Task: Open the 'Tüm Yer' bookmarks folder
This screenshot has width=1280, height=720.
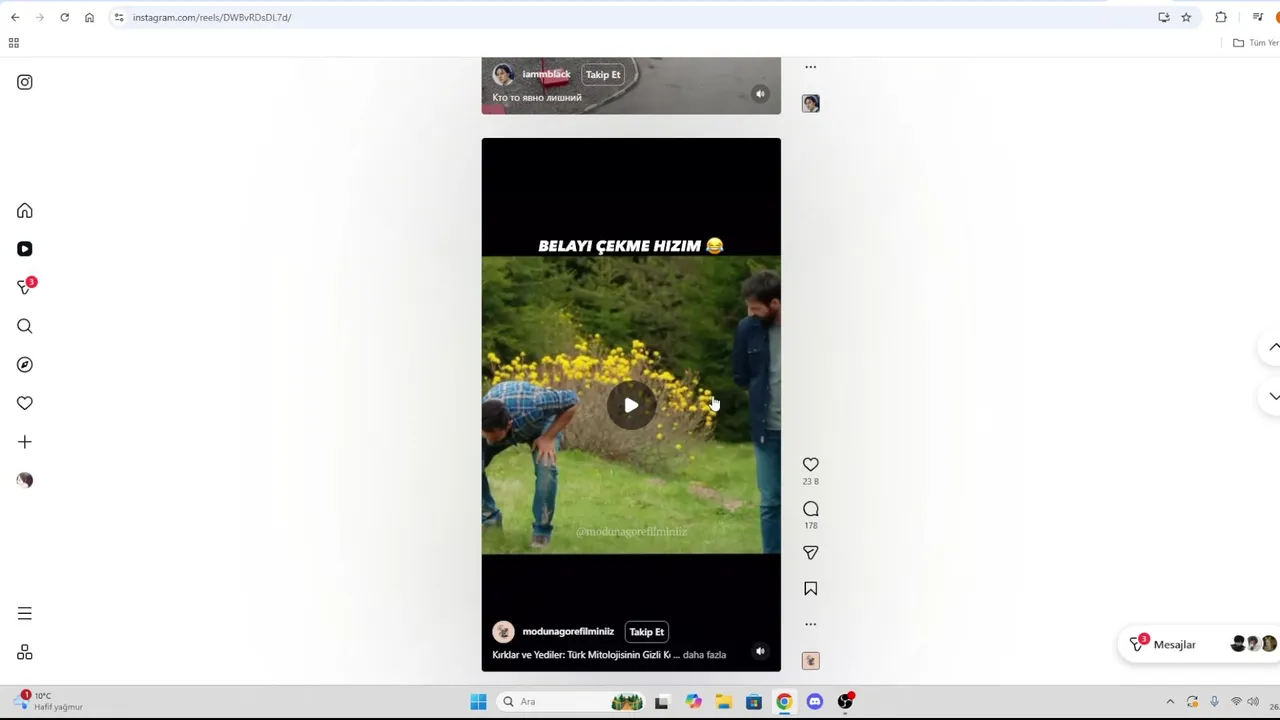Action: (1256, 43)
